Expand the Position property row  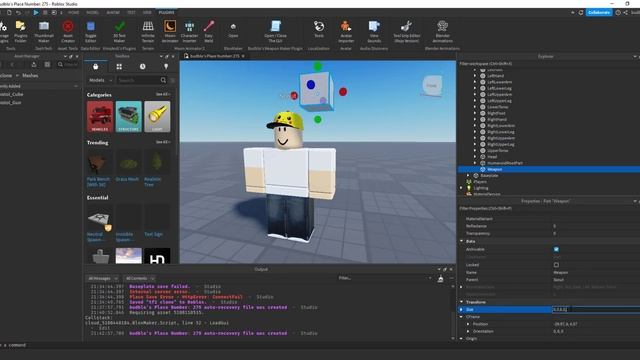click(468, 324)
